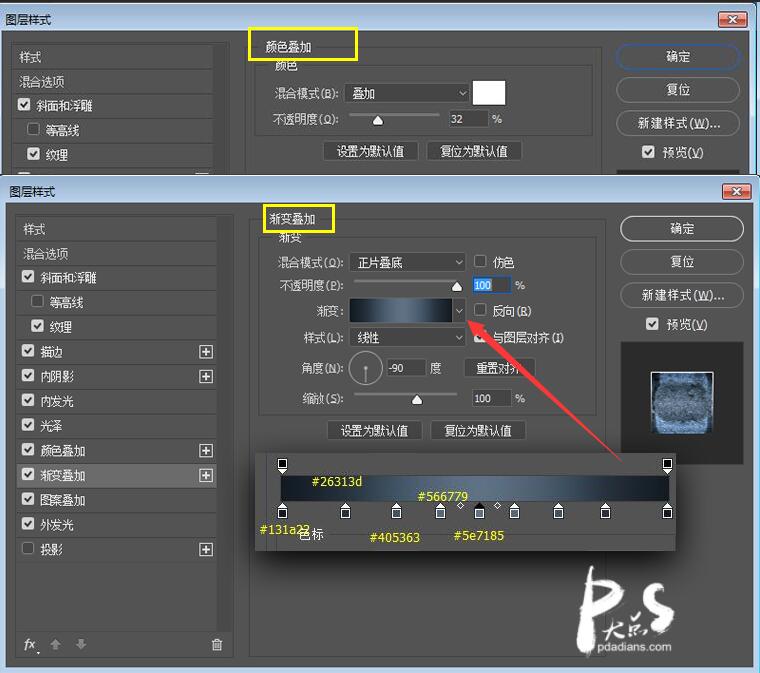Add another 颜色叠加 effect plus icon
This screenshot has width=760, height=673.
pyautogui.click(x=206, y=451)
